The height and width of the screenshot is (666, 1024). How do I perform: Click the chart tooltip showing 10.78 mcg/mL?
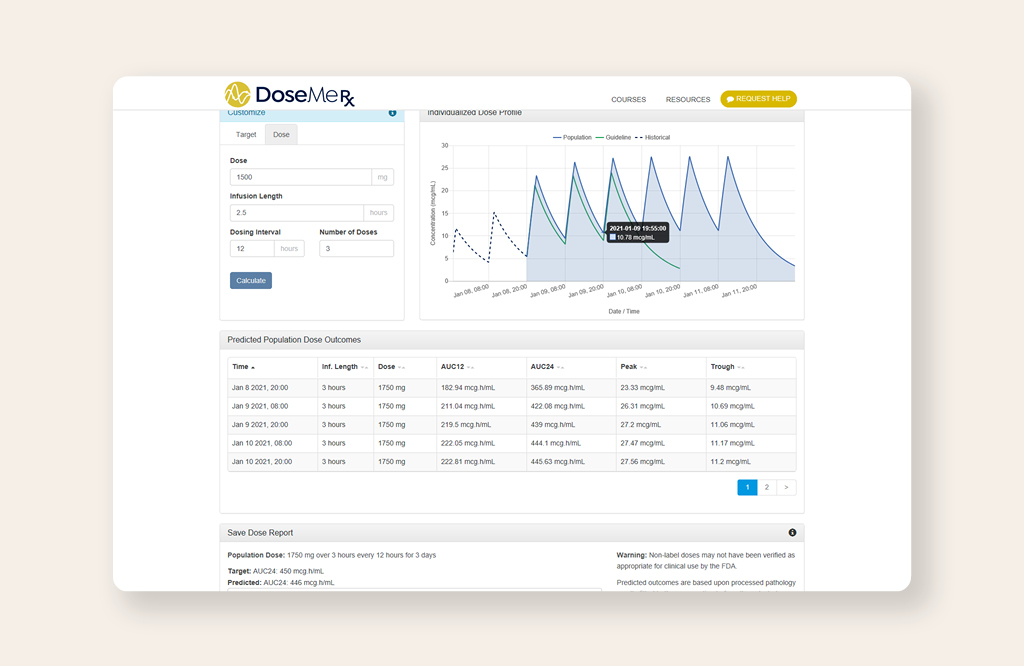pyautogui.click(x=637, y=233)
